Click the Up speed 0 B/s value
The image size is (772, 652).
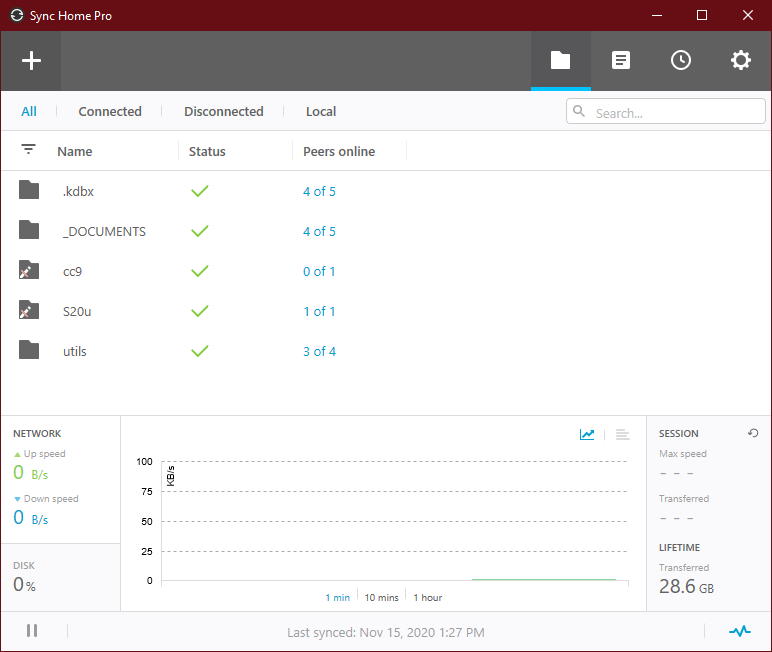pyautogui.click(x=31, y=473)
